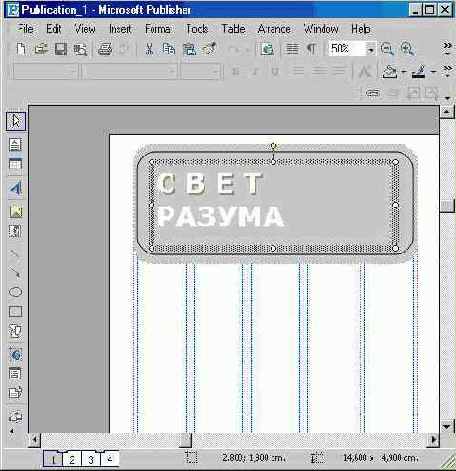
Task: Click the Open file icon
Action: coord(41,49)
